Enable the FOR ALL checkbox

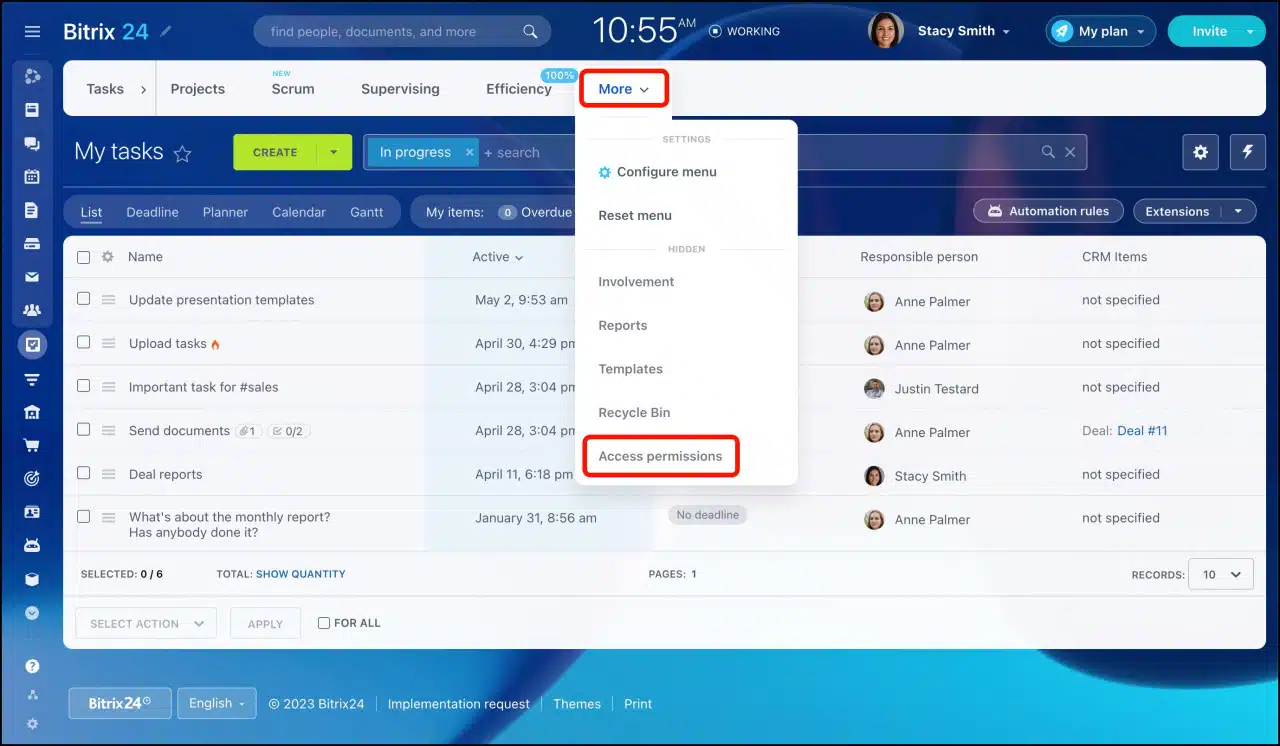[323, 623]
